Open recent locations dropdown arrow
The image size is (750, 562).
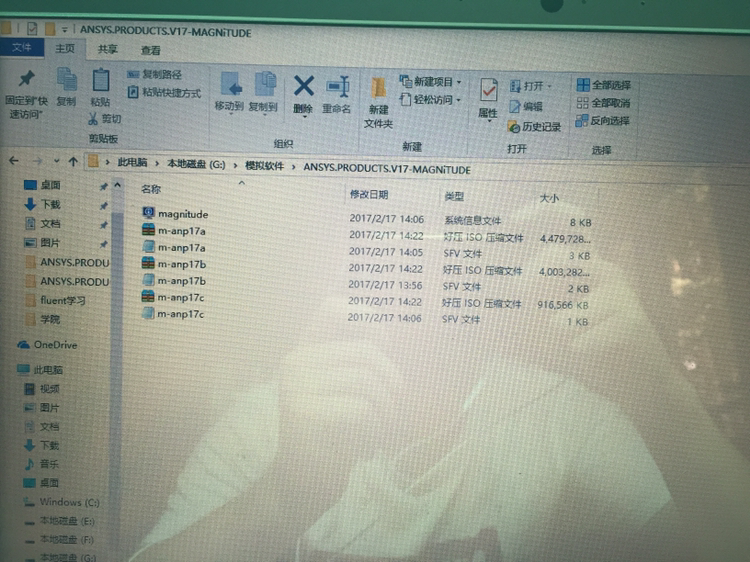point(56,161)
